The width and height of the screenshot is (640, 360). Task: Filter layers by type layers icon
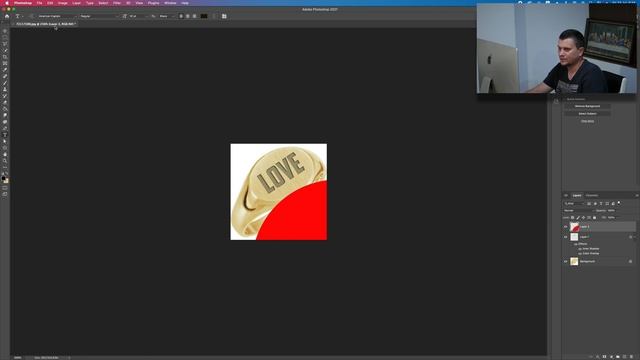(x=601, y=204)
